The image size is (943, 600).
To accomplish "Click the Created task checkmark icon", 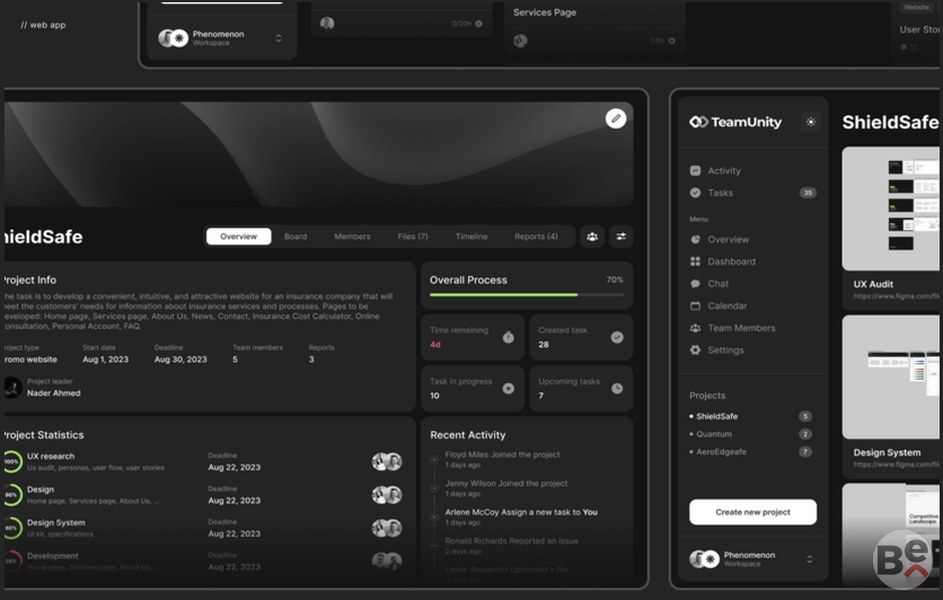I will coord(617,337).
